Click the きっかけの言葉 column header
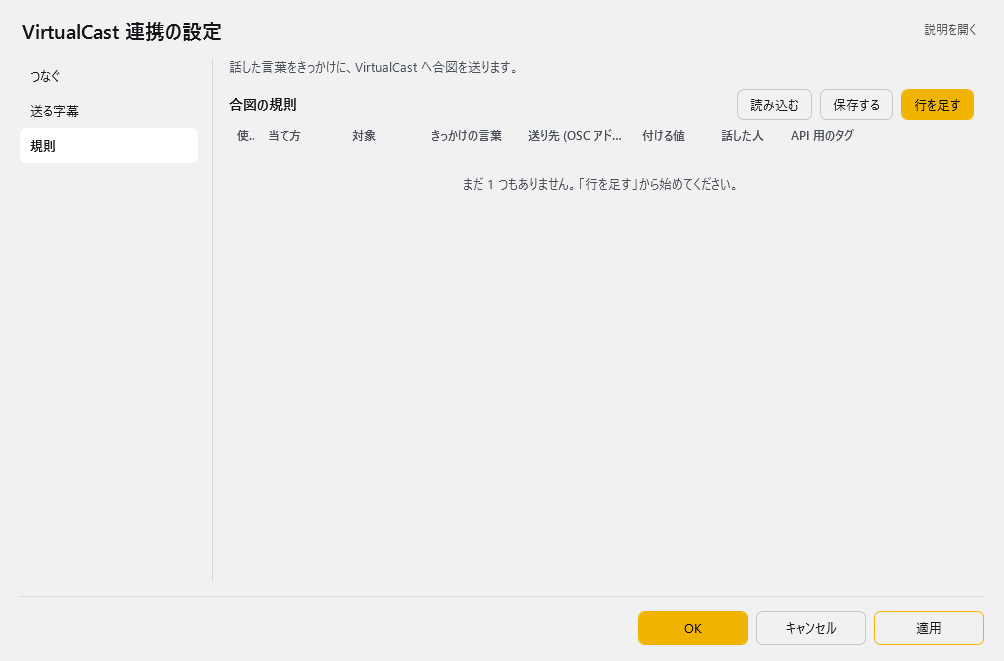 click(466, 136)
